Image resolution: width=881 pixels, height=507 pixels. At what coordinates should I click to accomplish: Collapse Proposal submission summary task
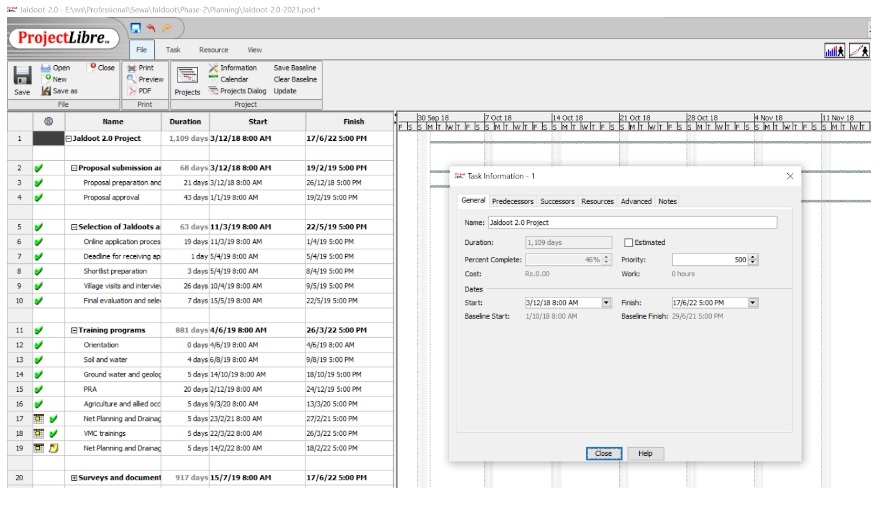point(74,168)
